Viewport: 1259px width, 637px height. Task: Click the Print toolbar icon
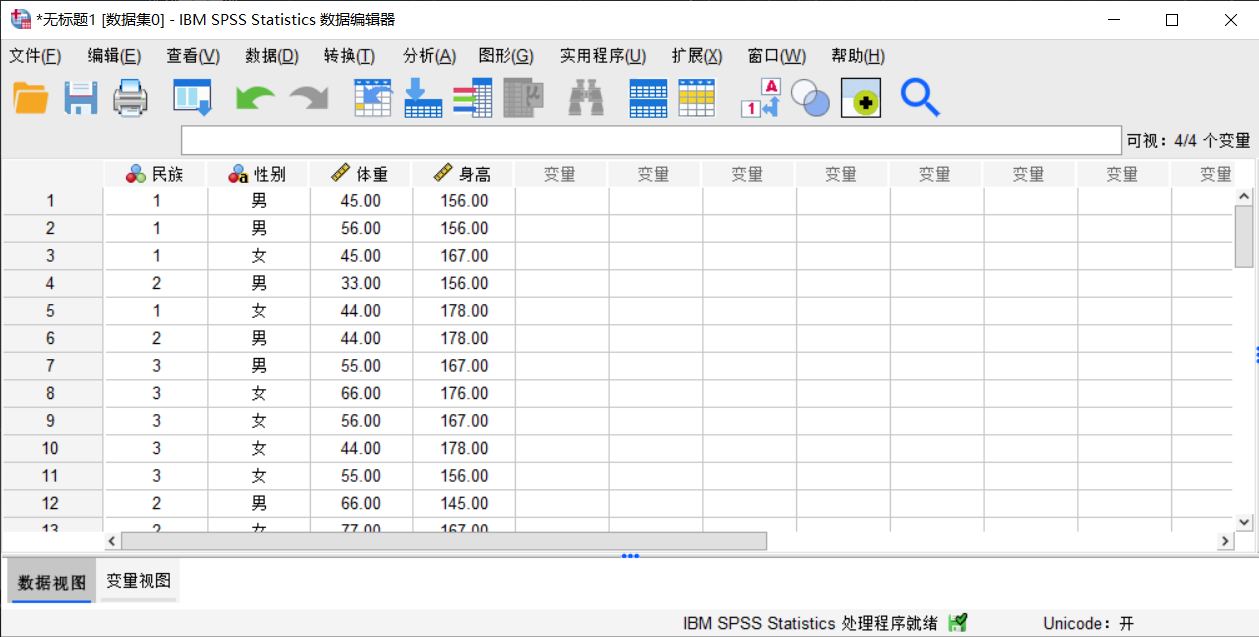pyautogui.click(x=130, y=97)
